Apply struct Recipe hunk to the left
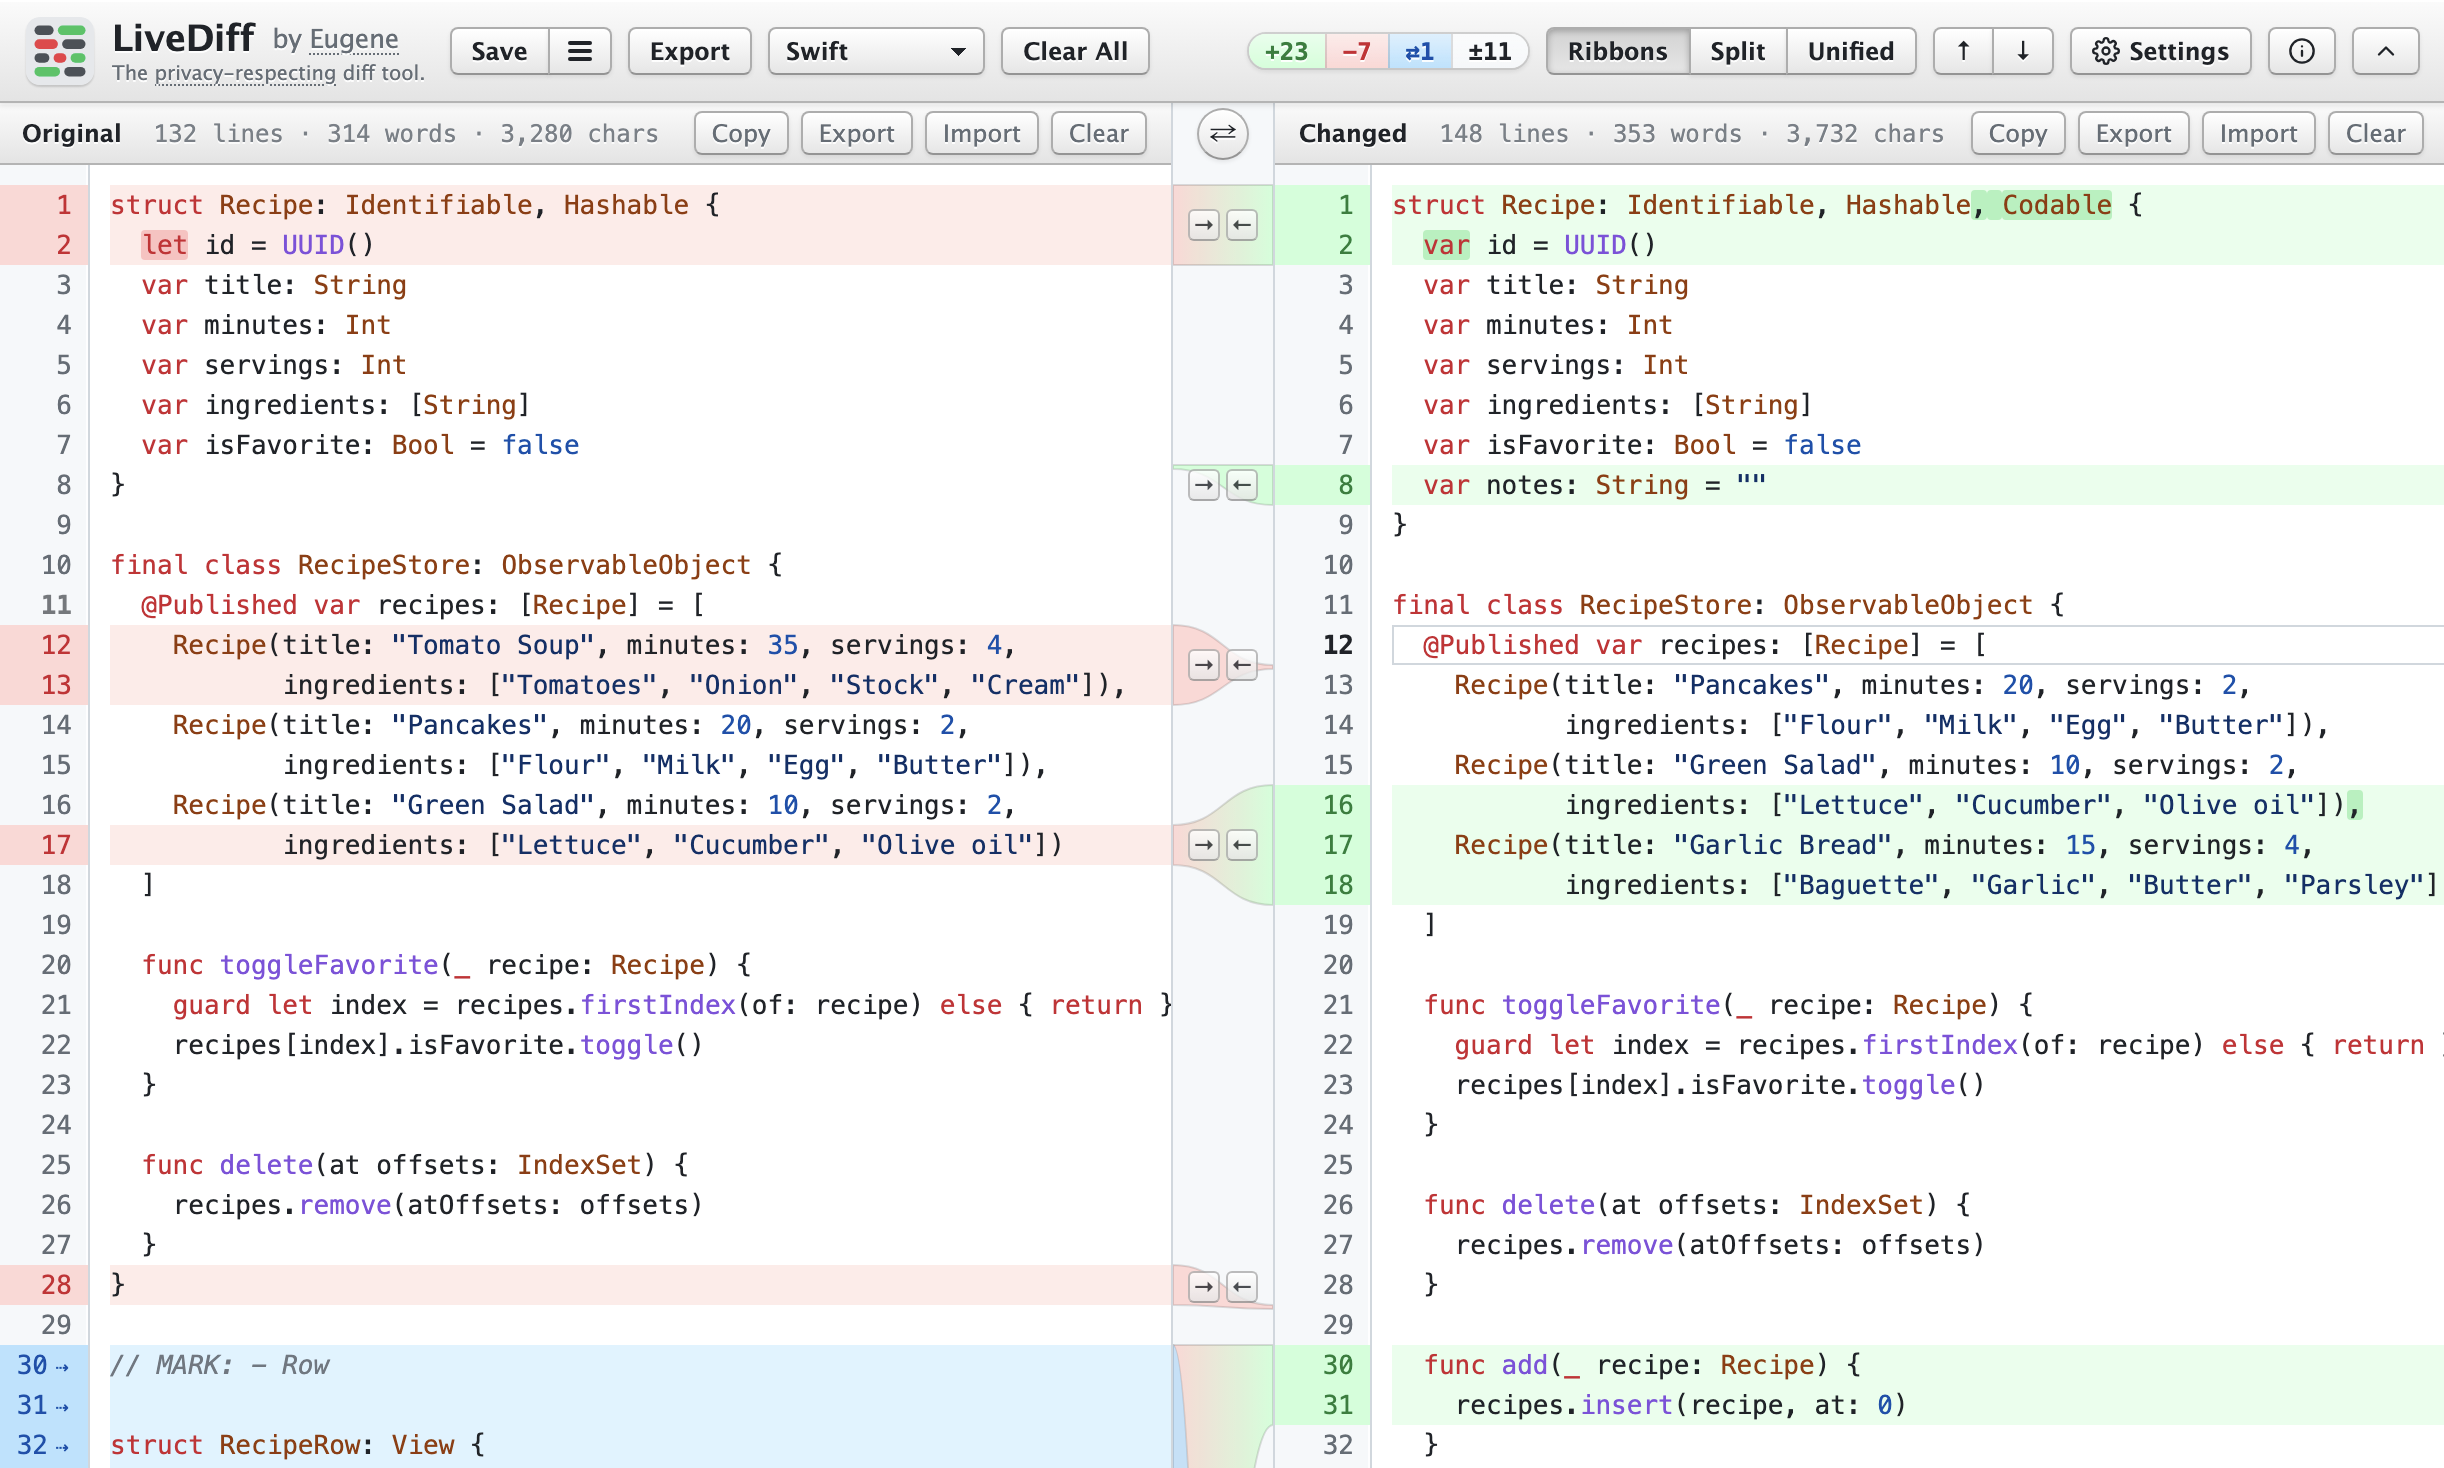Viewport: 2444px width, 1468px height. point(1242,225)
